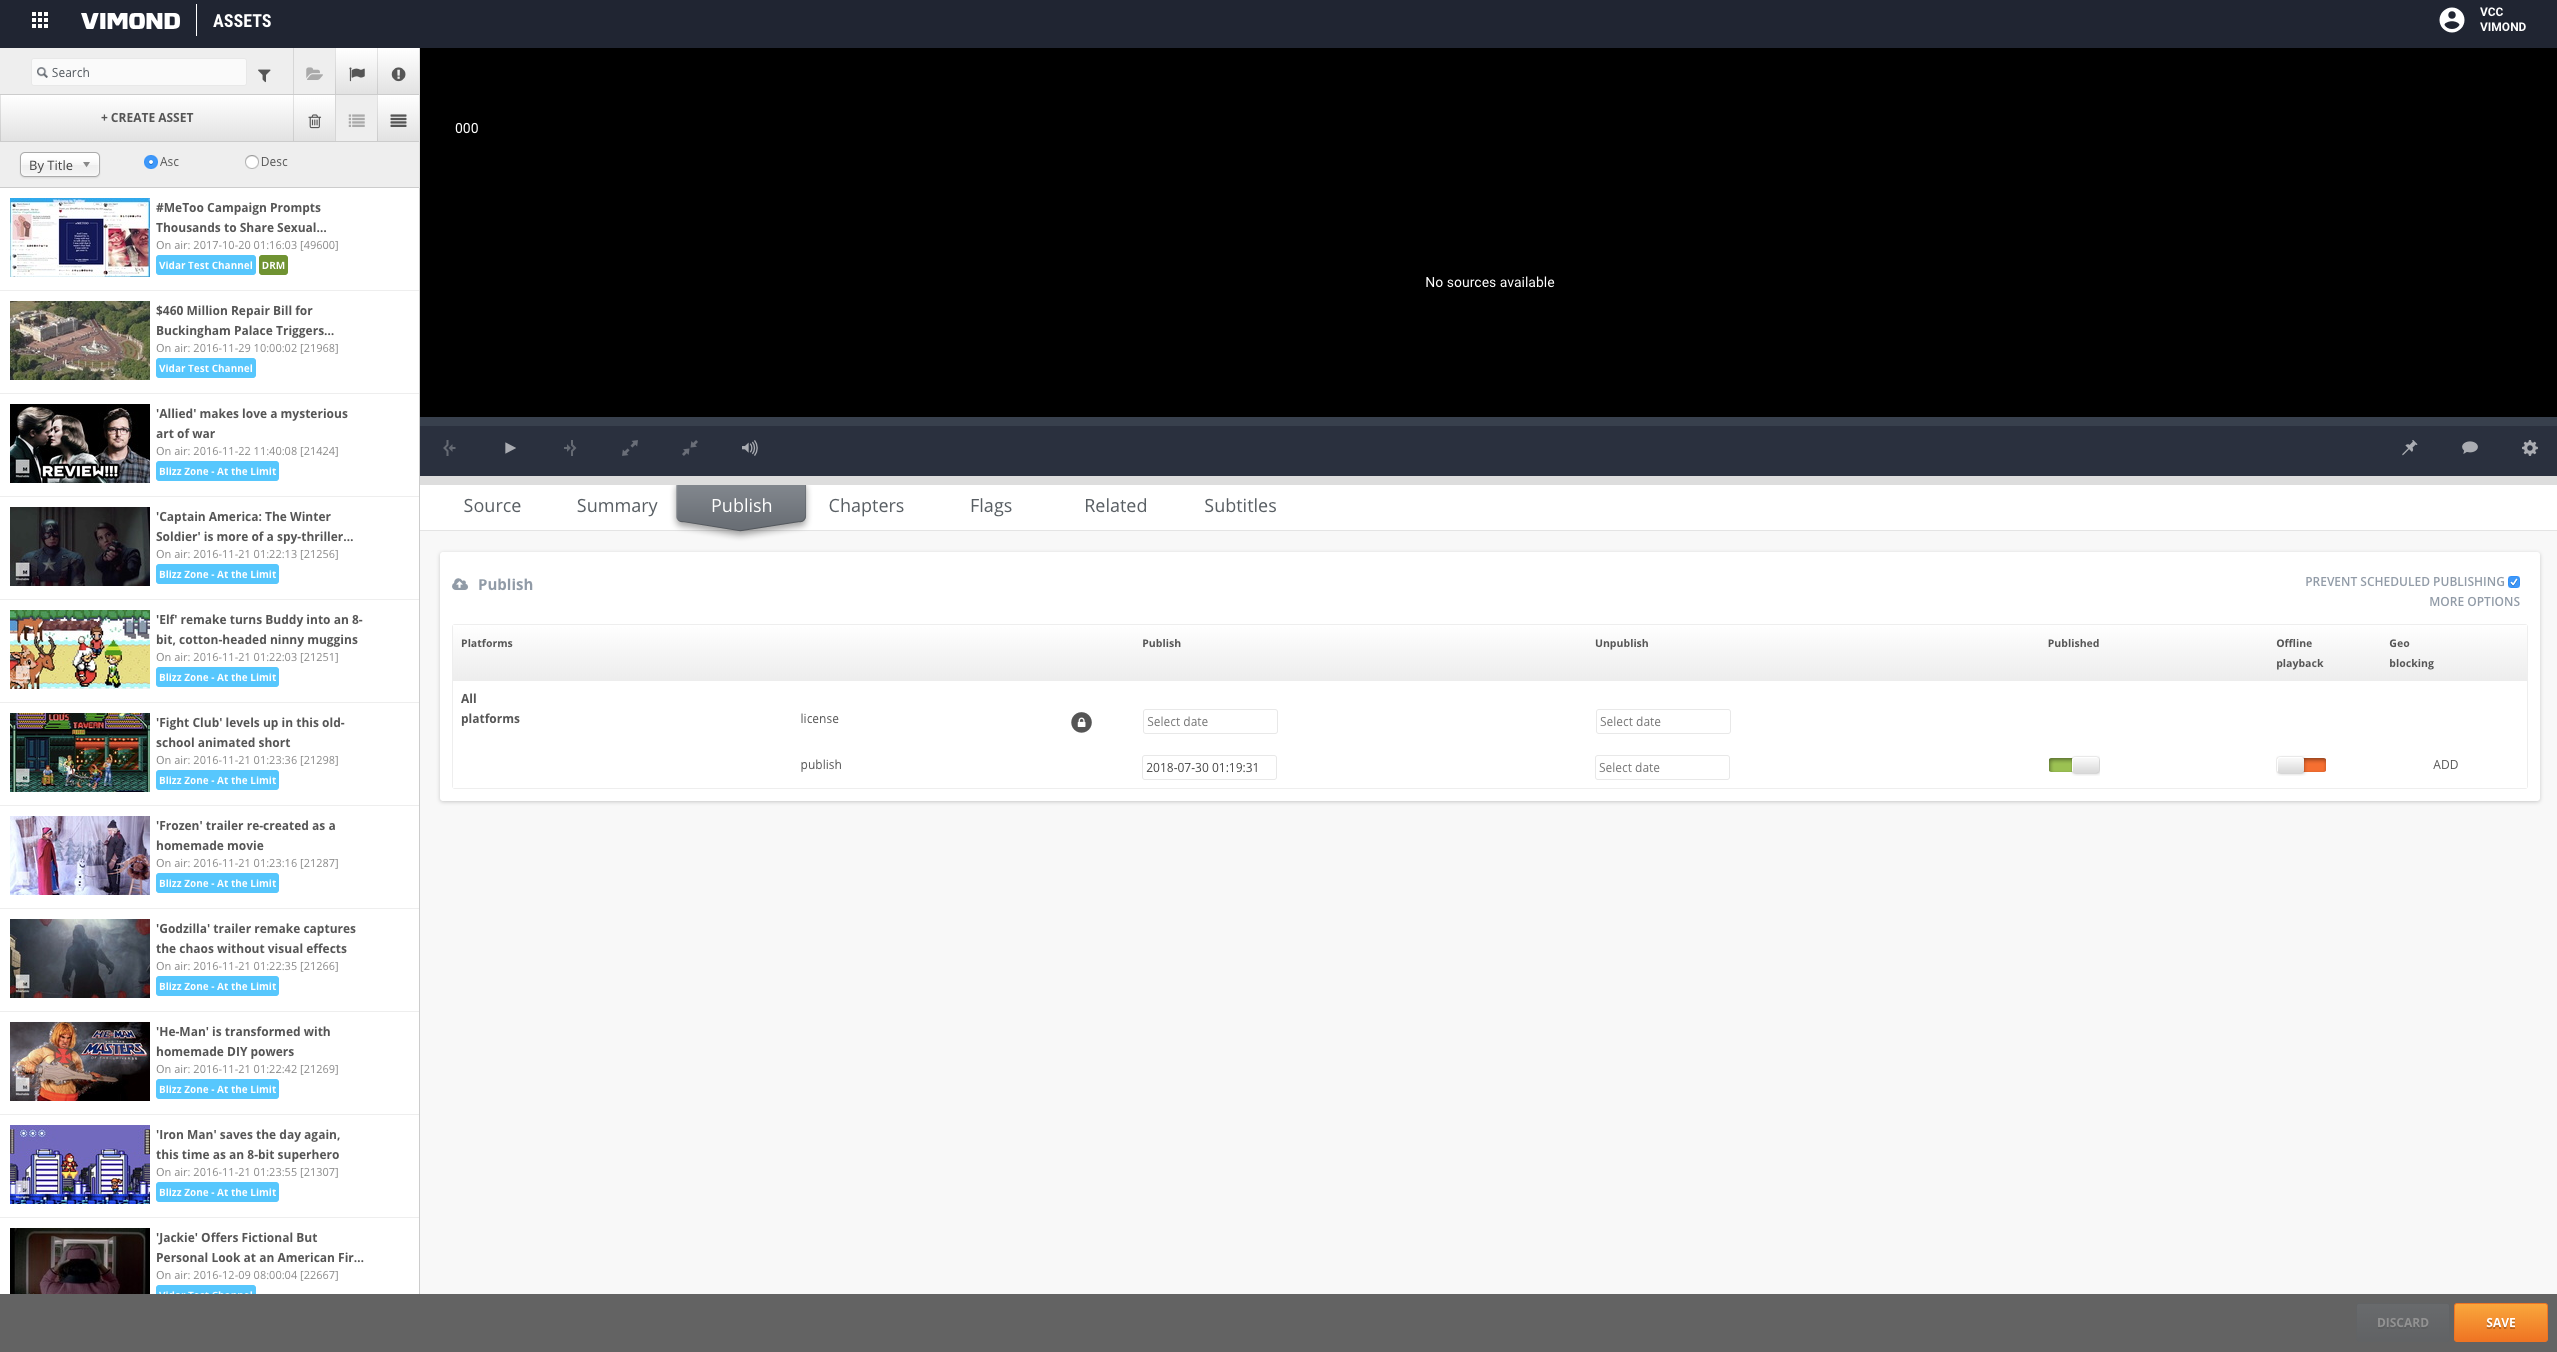Switch to the compact list view icon
Image resolution: width=2557 pixels, height=1352 pixels.
357,121
